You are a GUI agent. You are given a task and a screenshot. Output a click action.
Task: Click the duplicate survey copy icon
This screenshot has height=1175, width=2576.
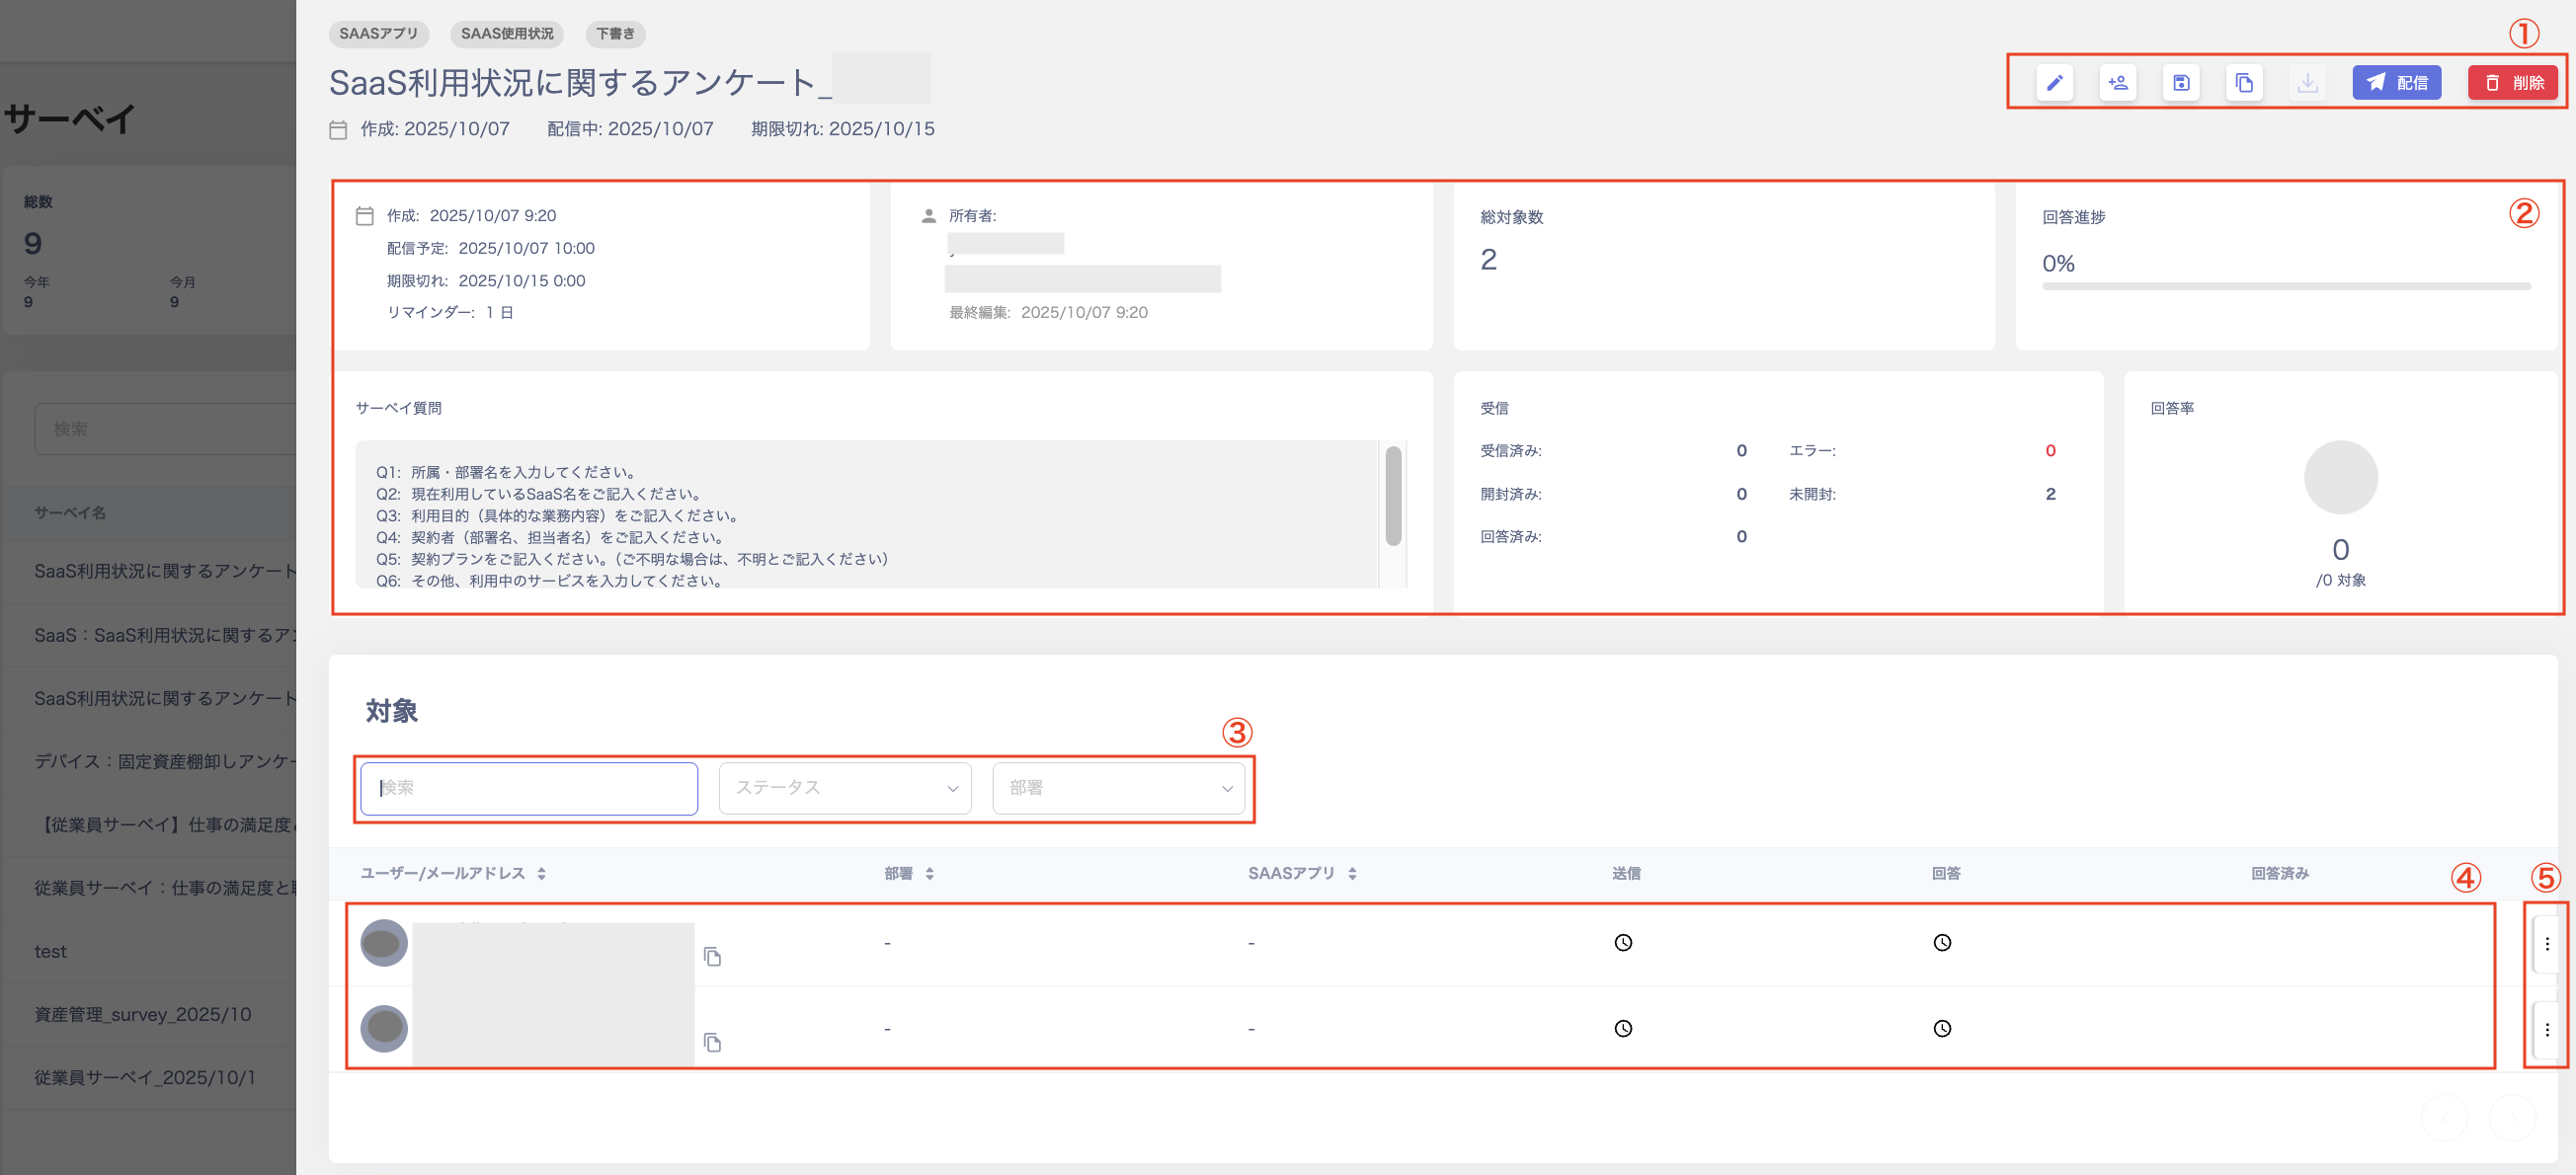coord(2244,83)
